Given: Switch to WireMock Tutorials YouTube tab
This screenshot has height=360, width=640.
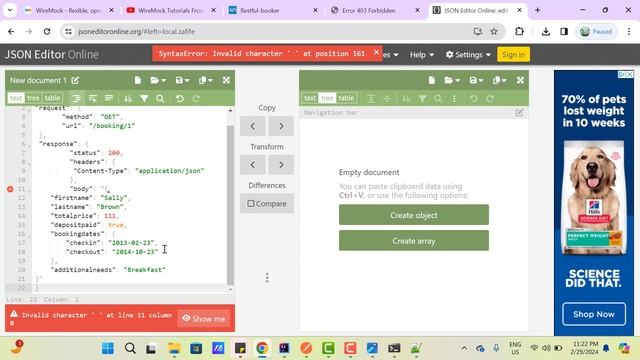Looking at the screenshot, I should (x=171, y=11).
